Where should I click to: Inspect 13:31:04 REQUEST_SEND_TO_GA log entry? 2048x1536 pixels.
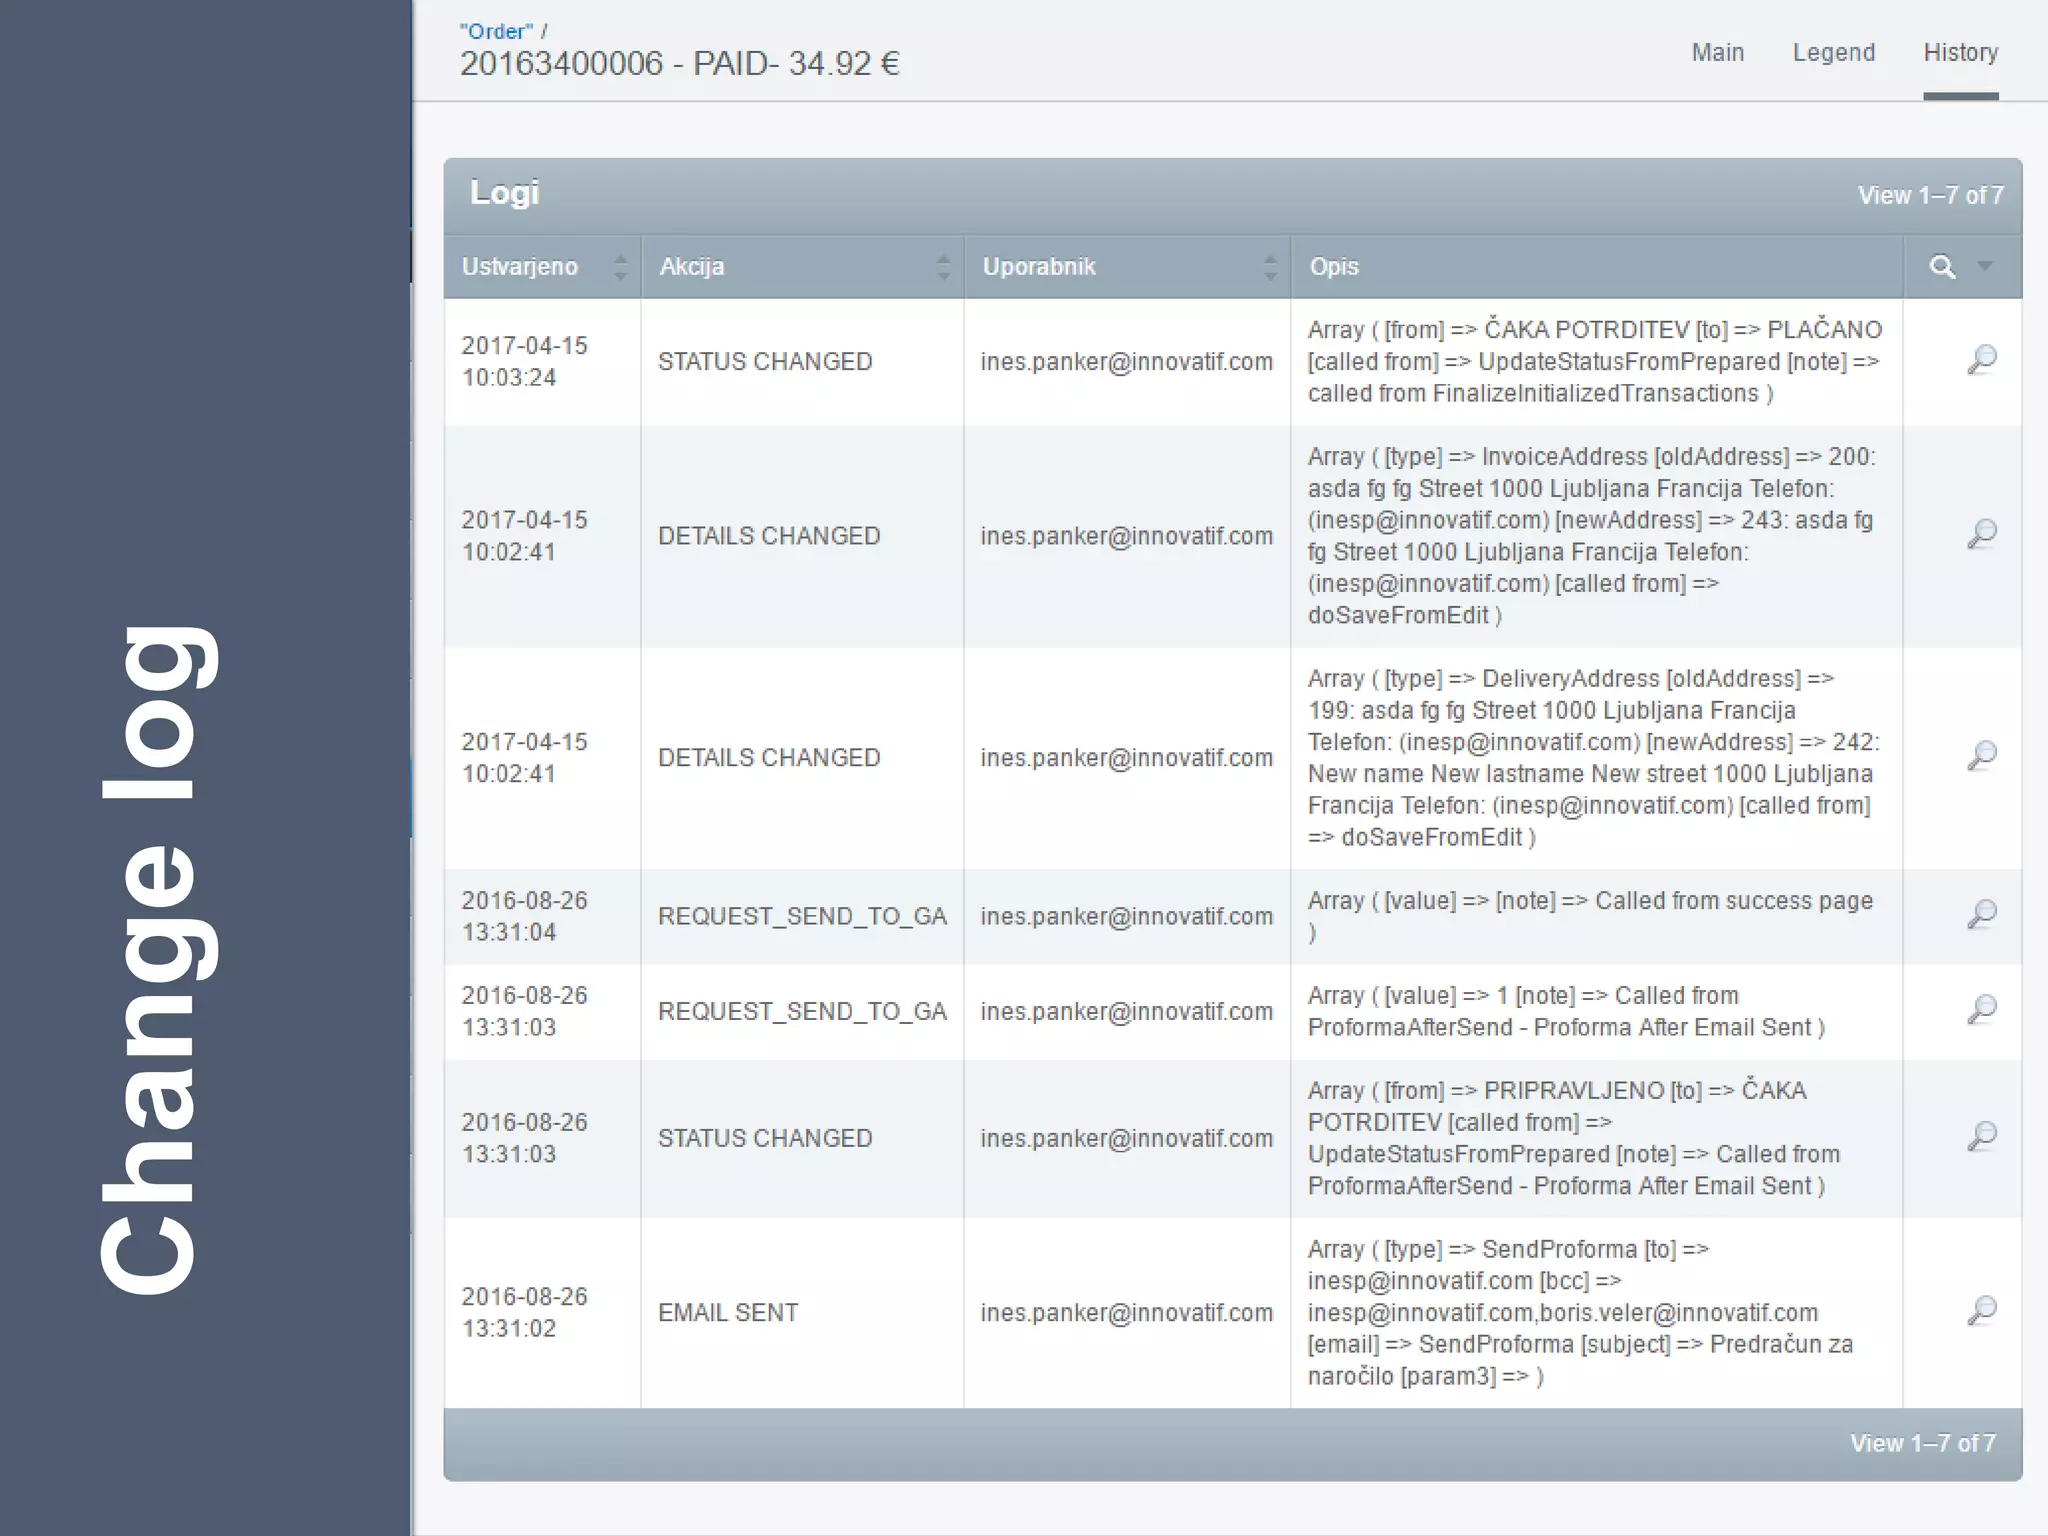[1981, 915]
